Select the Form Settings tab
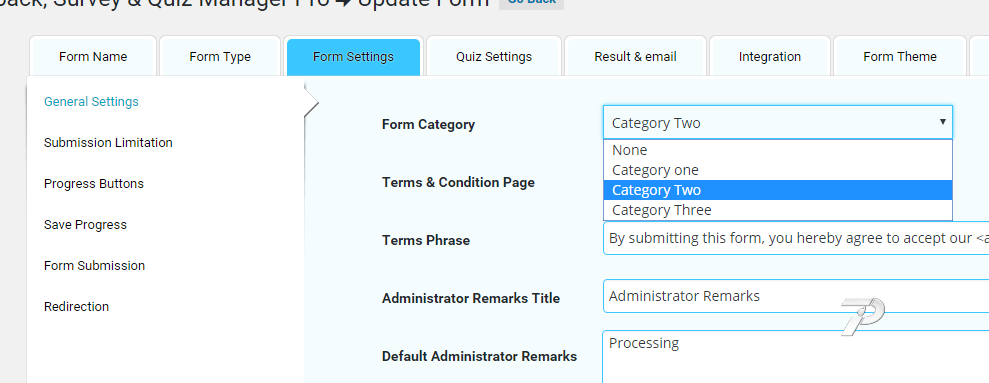Viewport: 989px width, 383px height. click(x=353, y=57)
